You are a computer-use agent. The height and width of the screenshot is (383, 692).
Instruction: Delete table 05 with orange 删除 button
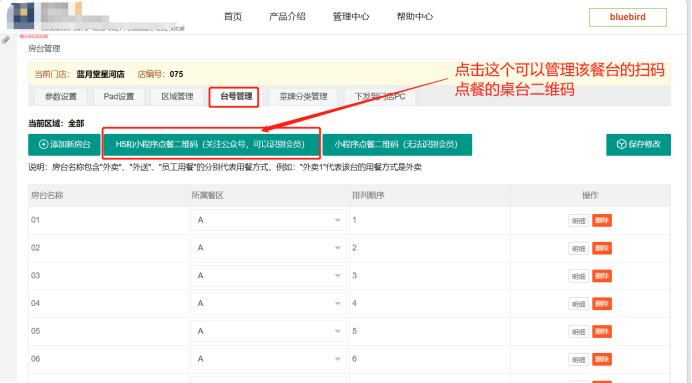[602, 332]
